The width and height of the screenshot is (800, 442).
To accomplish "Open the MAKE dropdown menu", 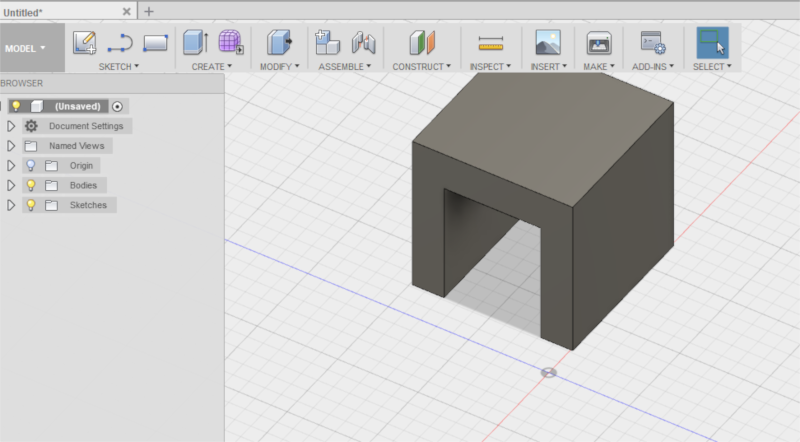I will tap(599, 66).
